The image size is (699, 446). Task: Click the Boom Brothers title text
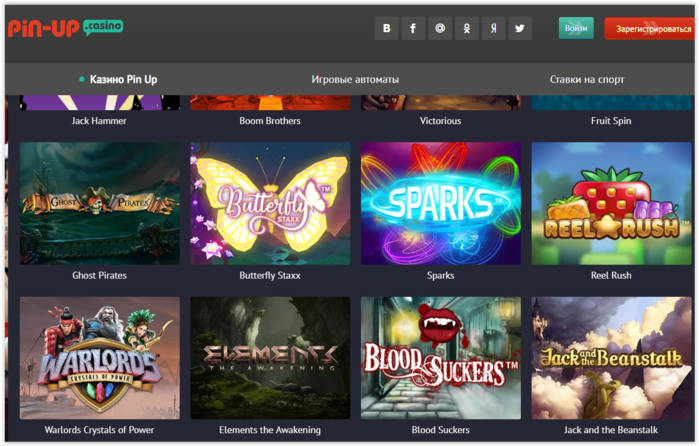pyautogui.click(x=270, y=121)
